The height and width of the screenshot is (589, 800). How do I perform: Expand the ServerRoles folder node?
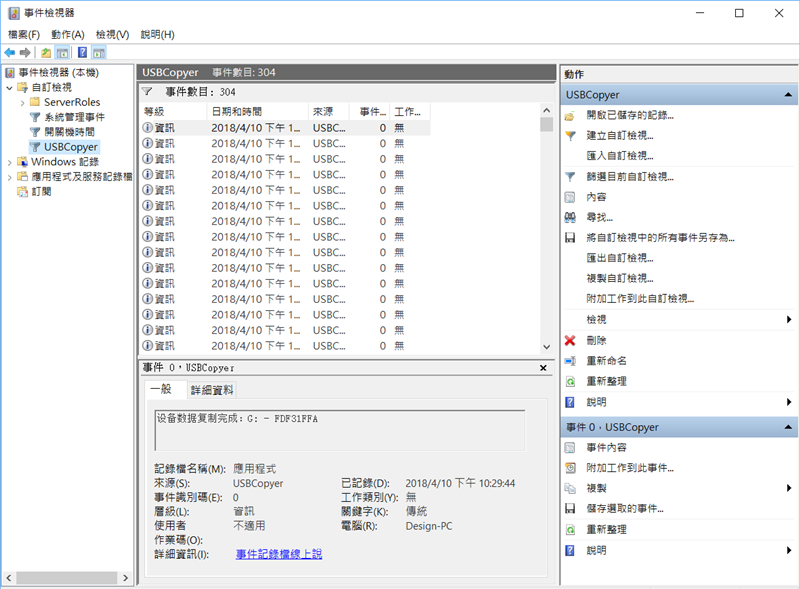tap(22, 102)
